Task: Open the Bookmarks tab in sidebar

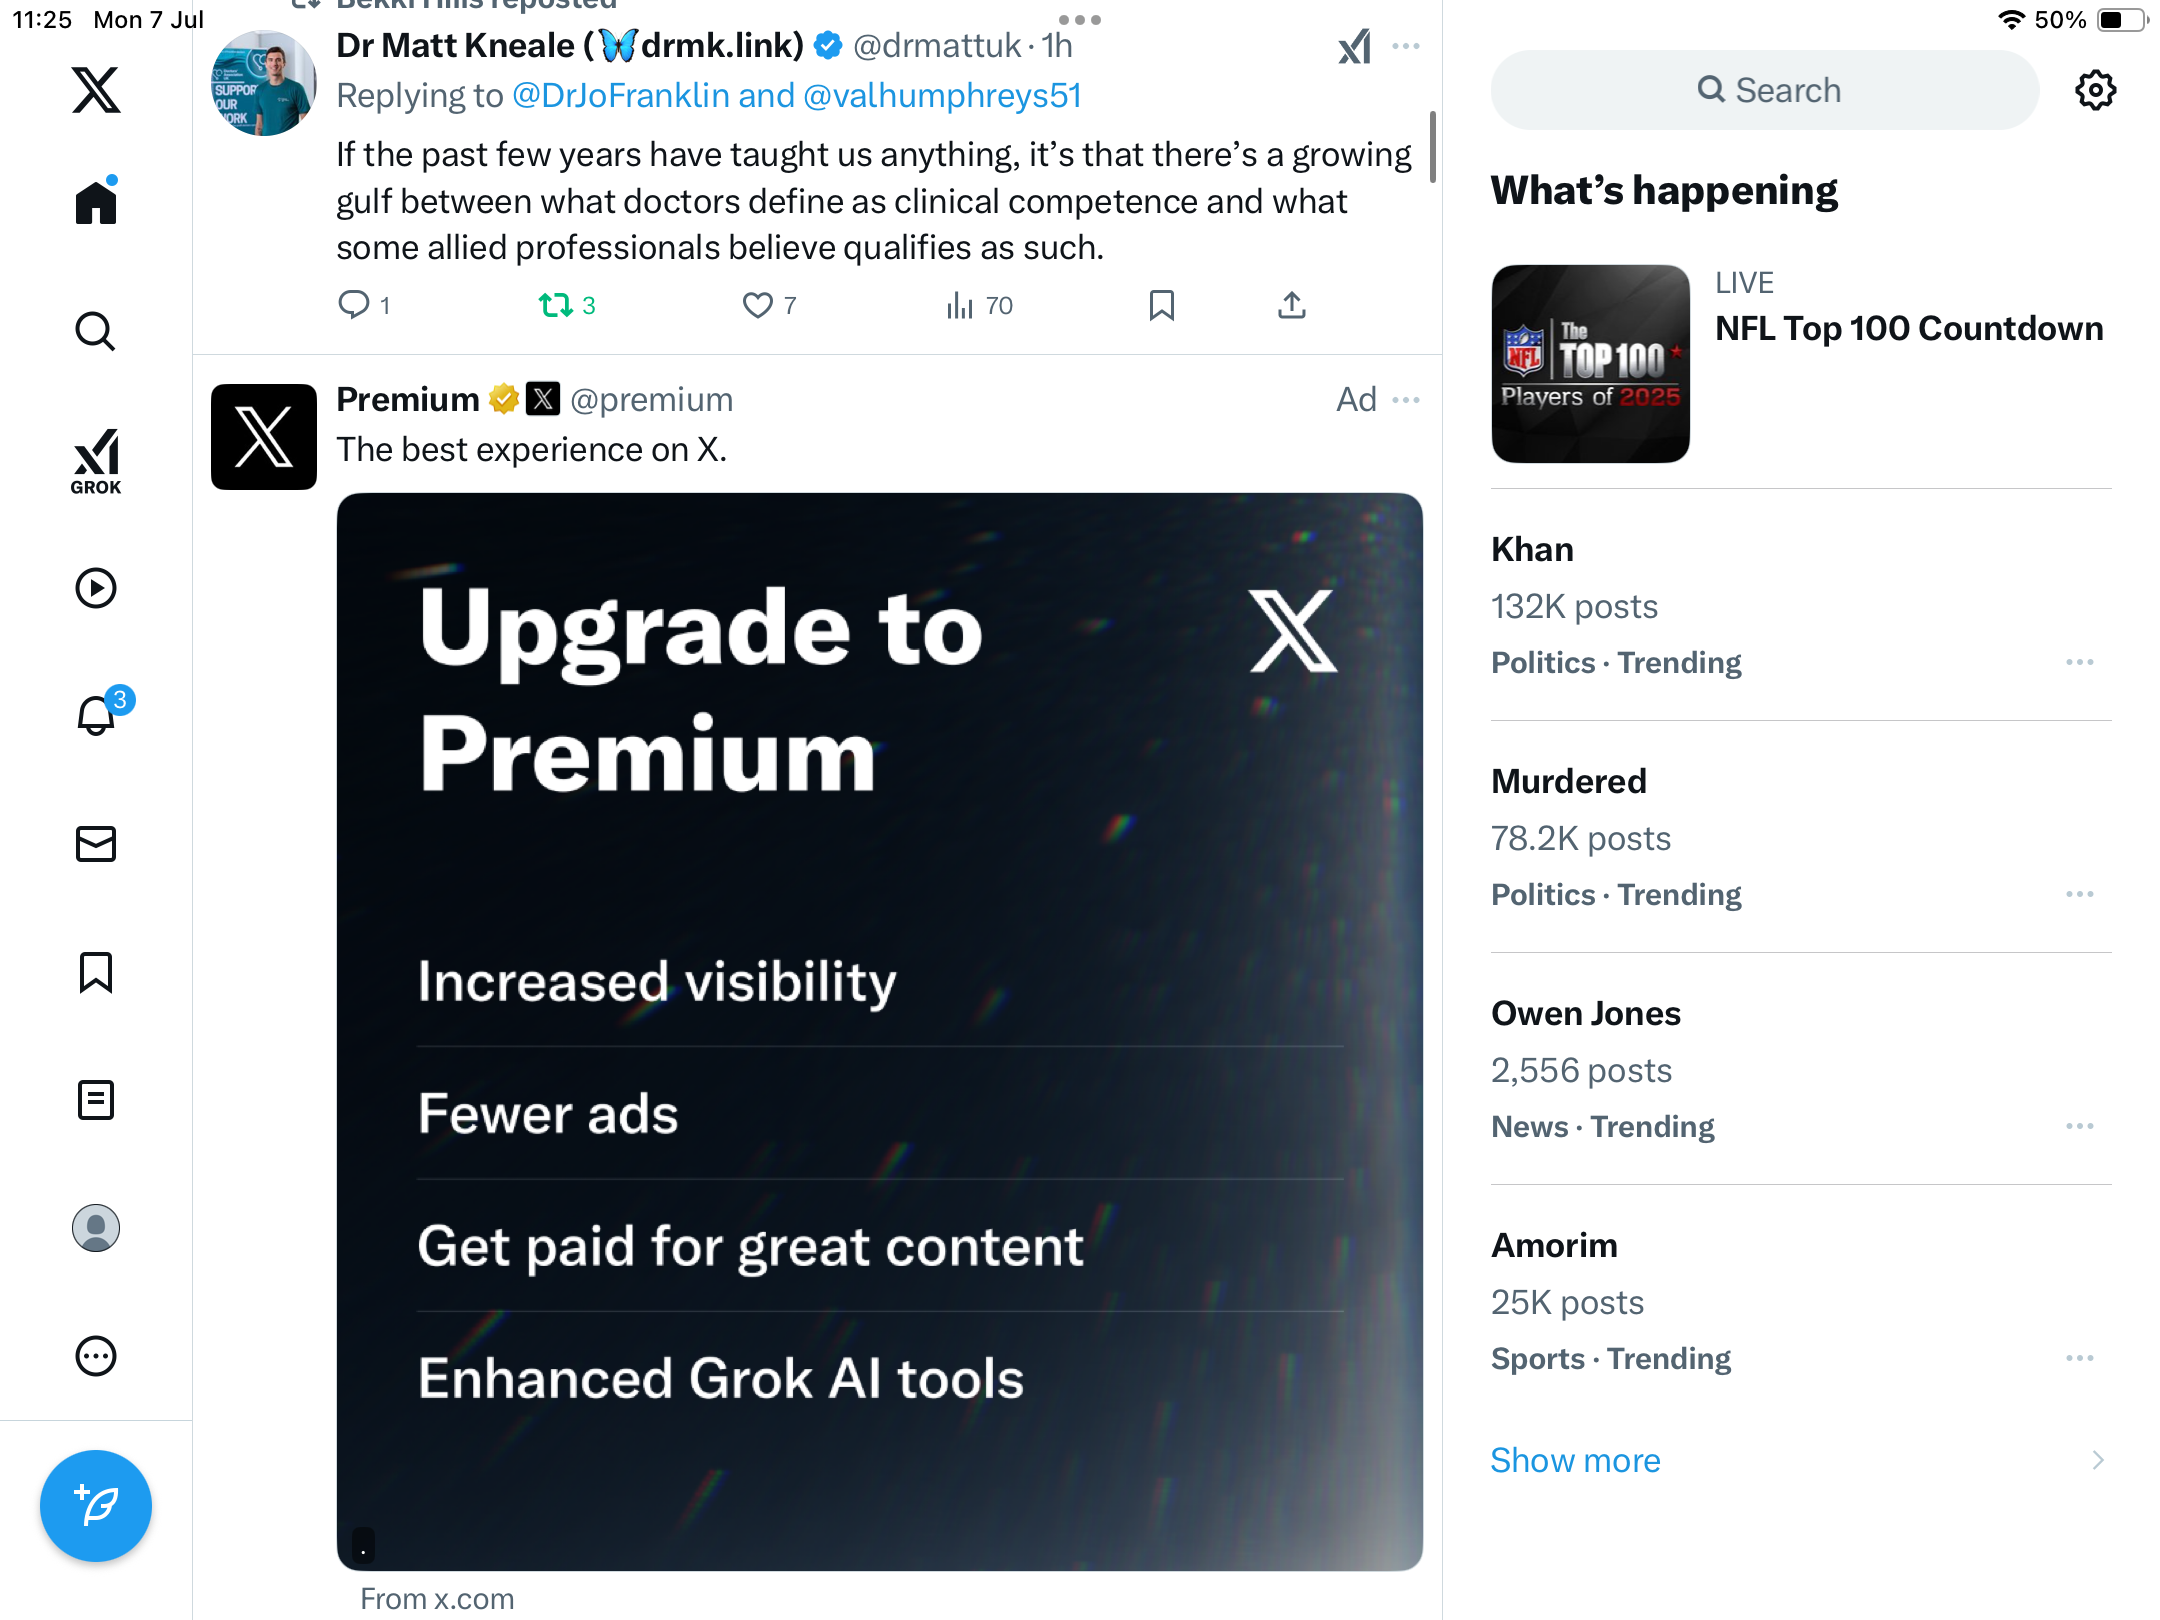Action: click(x=96, y=972)
